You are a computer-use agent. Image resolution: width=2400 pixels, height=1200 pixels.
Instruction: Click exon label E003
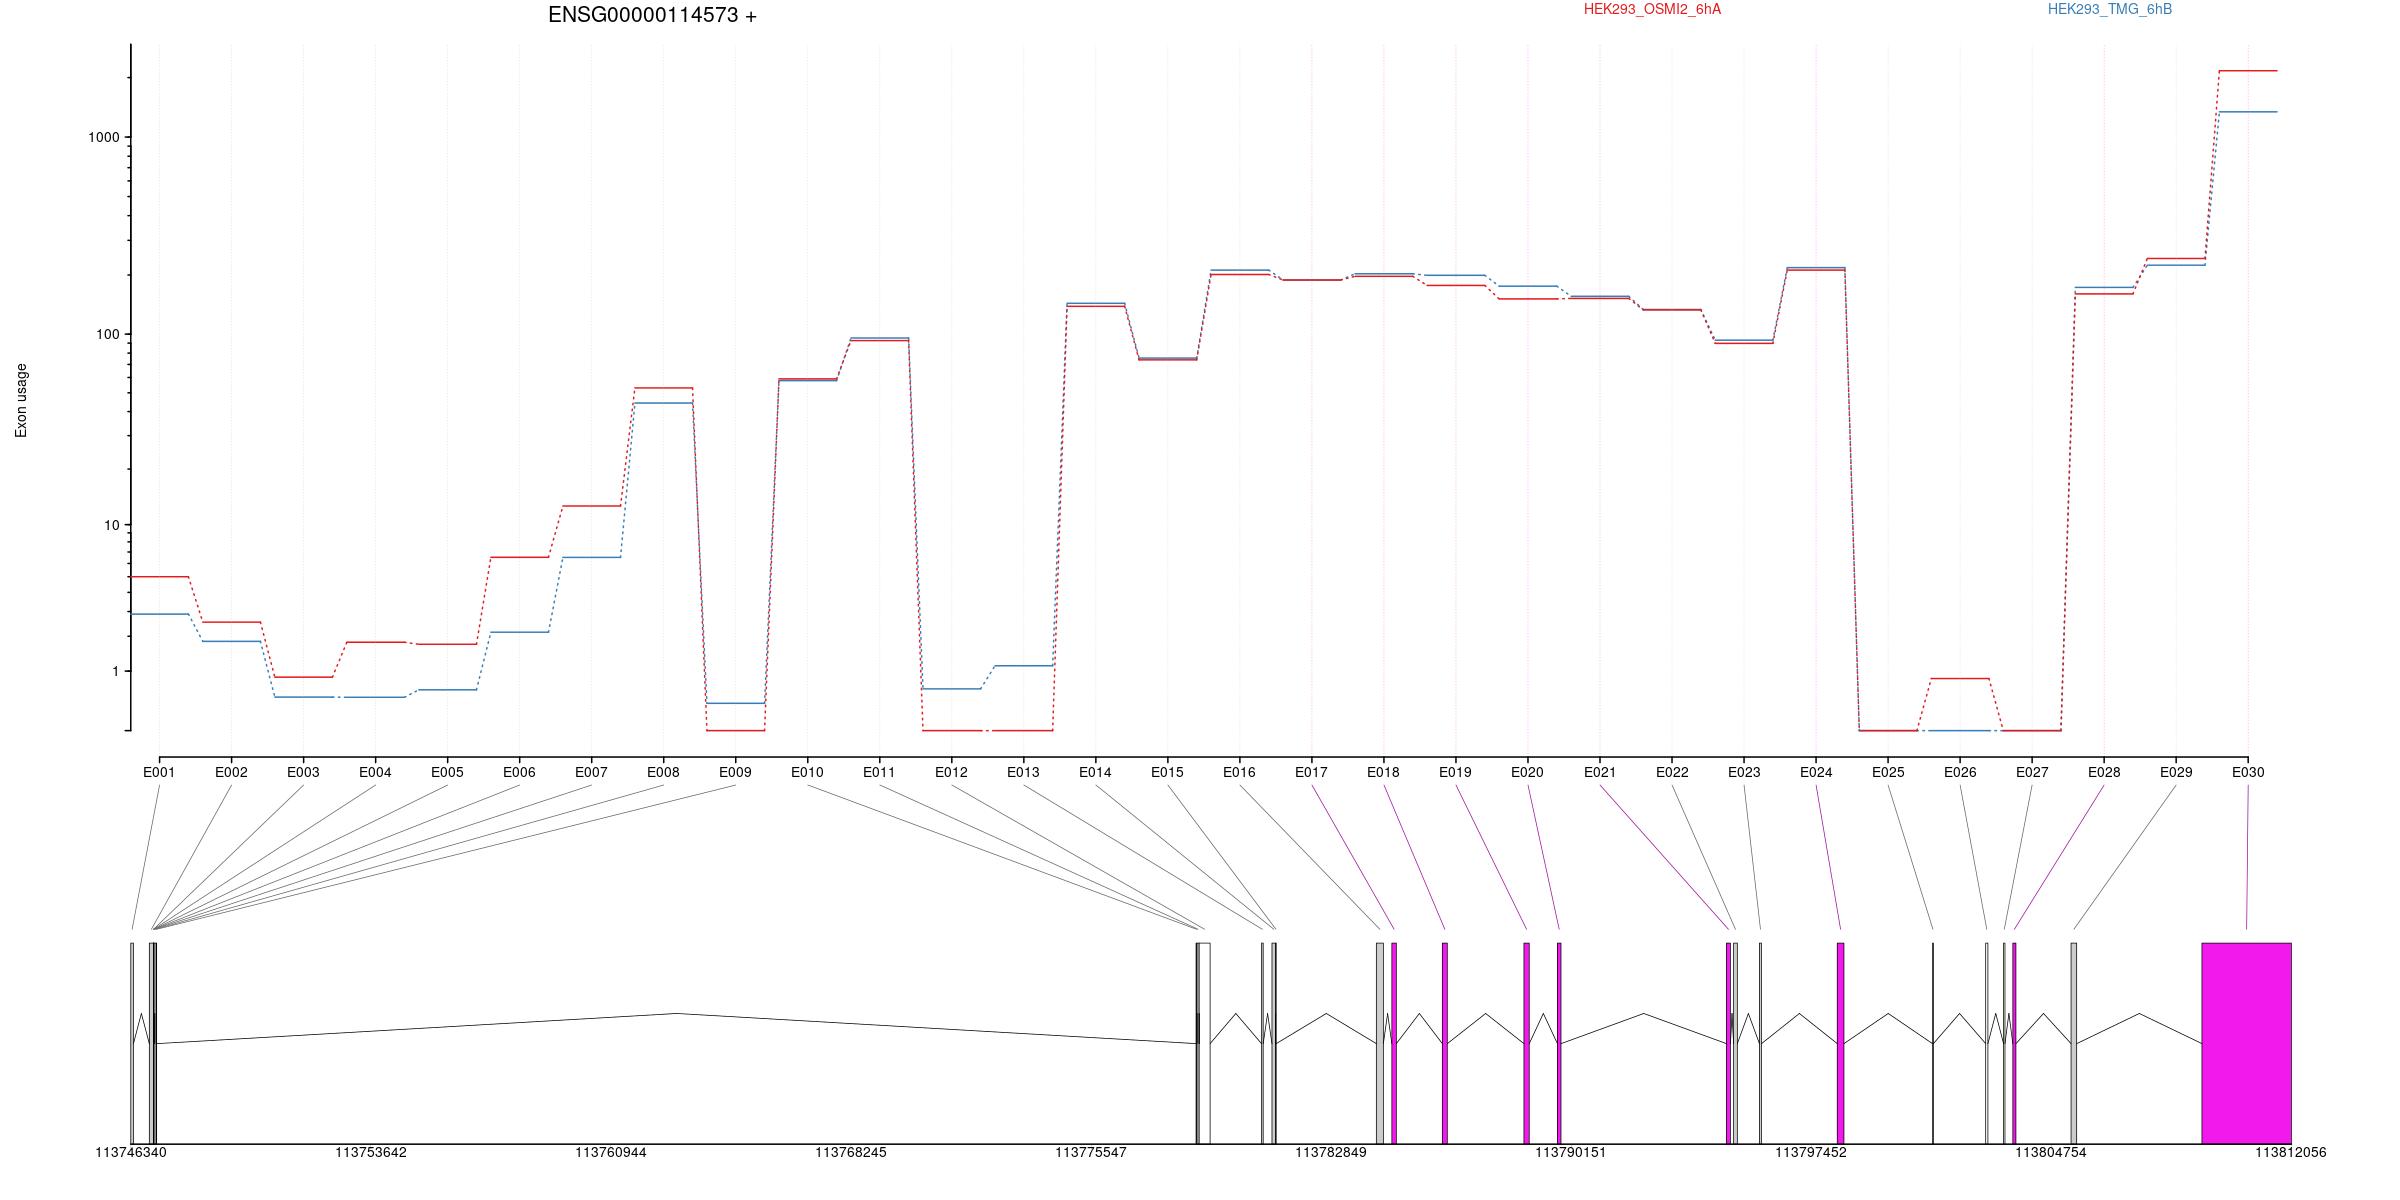(303, 772)
